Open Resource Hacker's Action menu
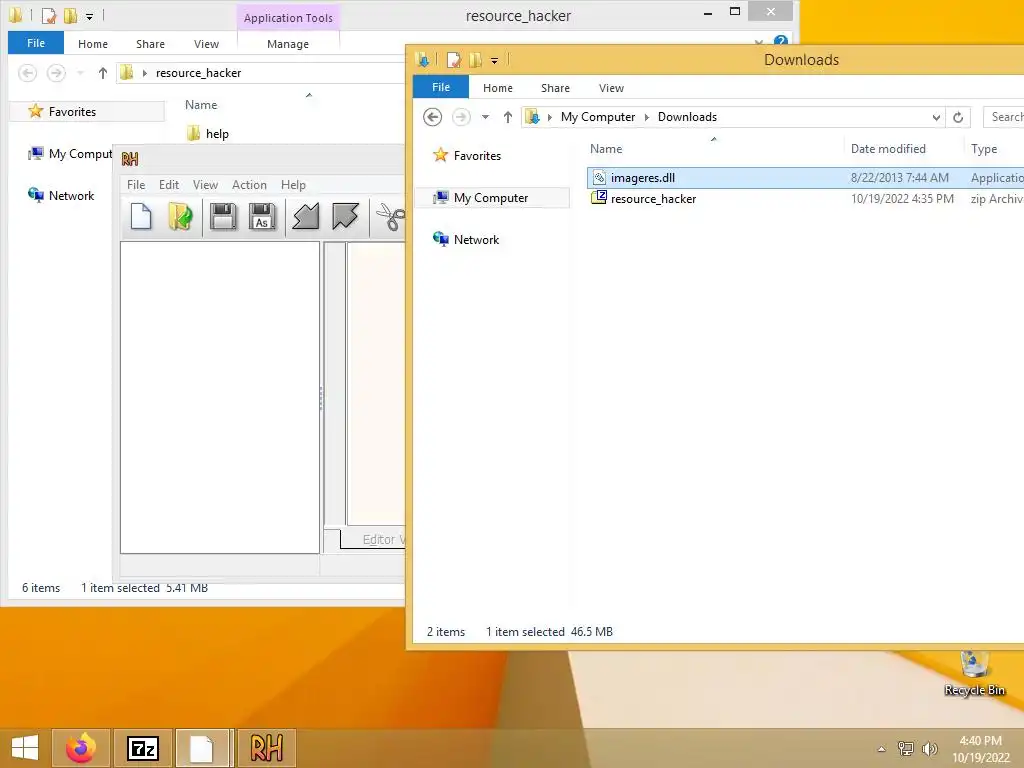1024x768 pixels. [x=249, y=185]
